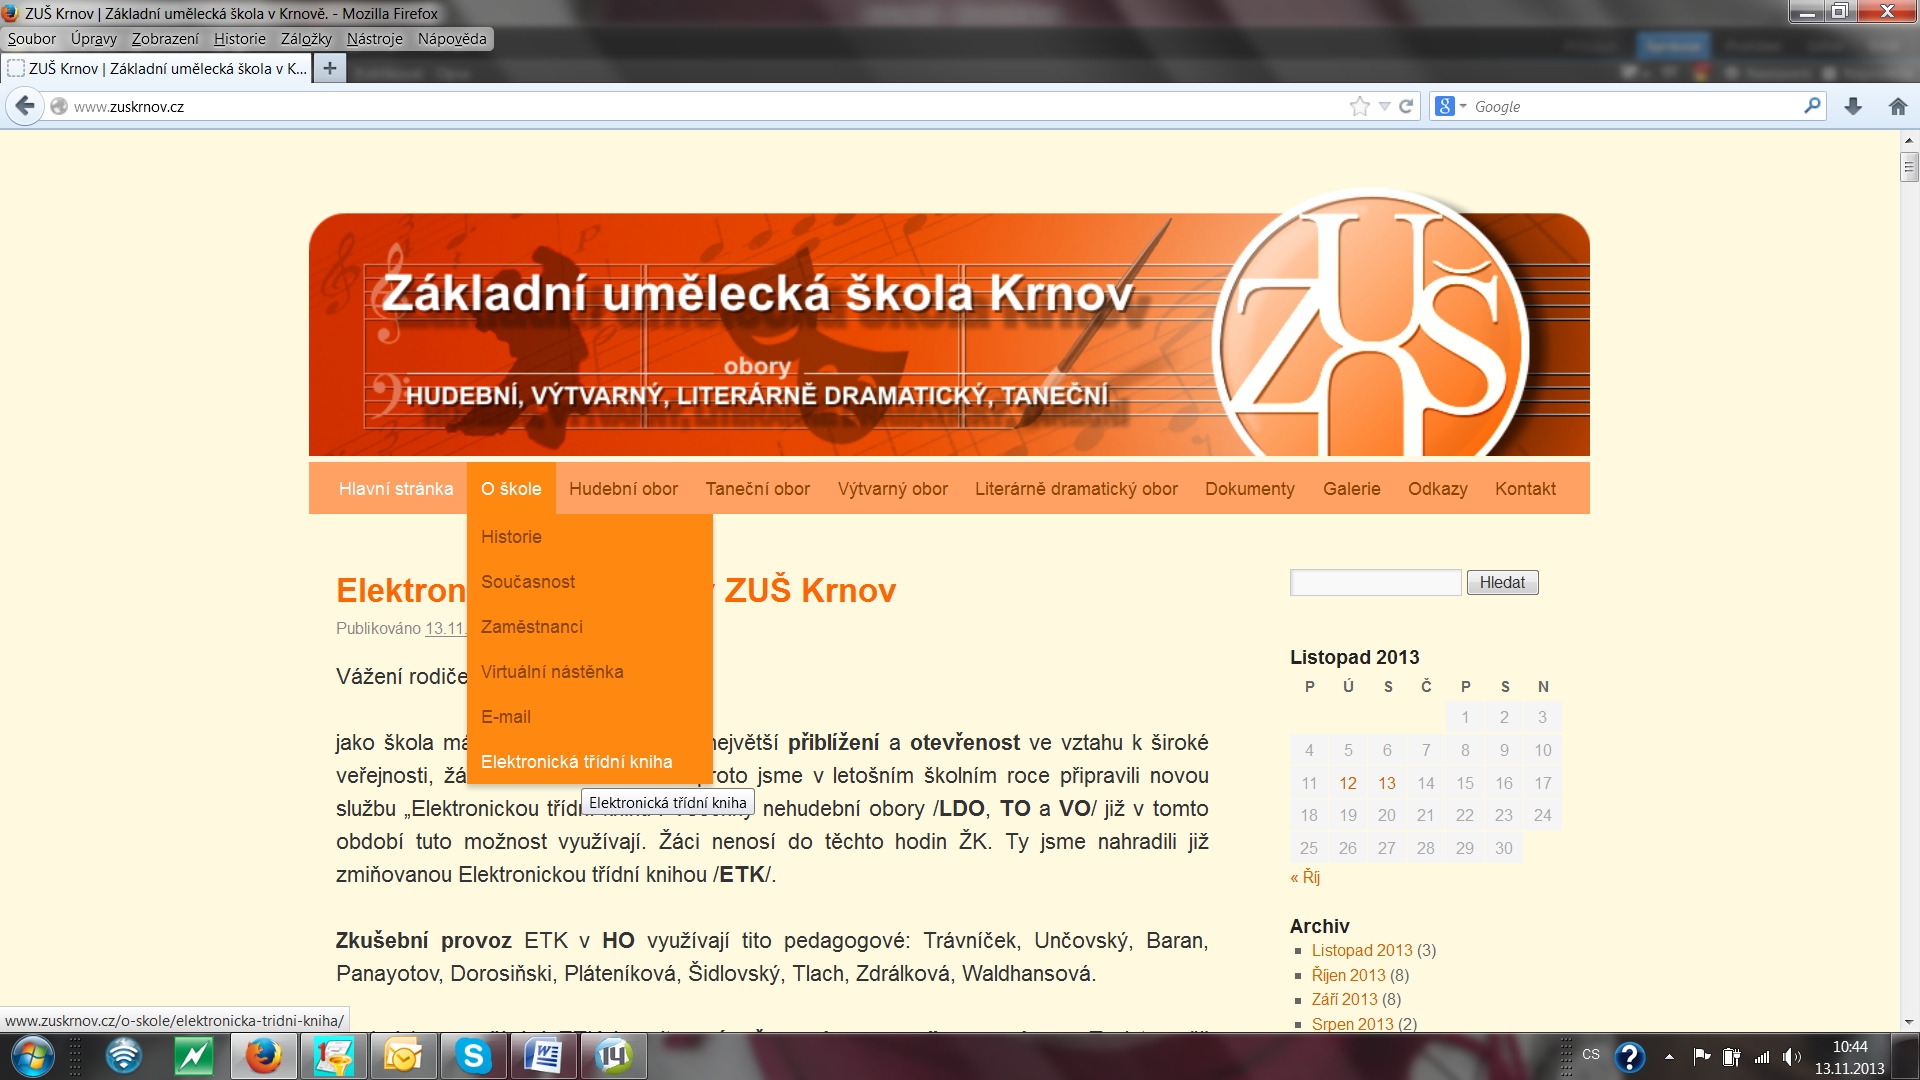Bookmark this page with the star icon
This screenshot has height=1080, width=1920.
click(x=1359, y=106)
